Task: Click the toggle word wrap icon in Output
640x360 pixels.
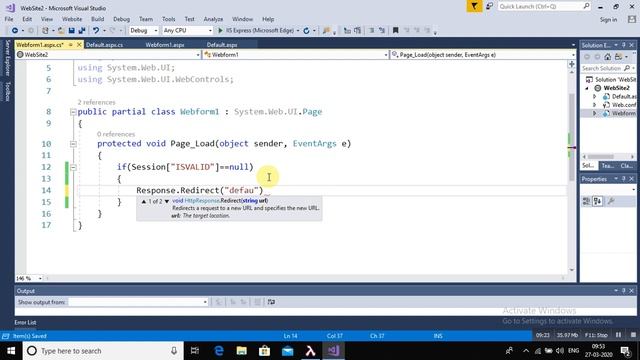Action: point(271,302)
